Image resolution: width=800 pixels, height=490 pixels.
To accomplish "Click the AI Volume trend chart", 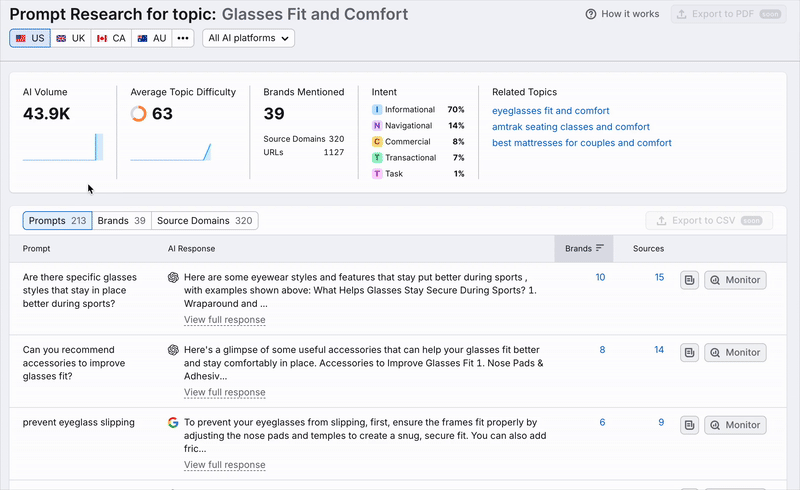I will pos(63,147).
